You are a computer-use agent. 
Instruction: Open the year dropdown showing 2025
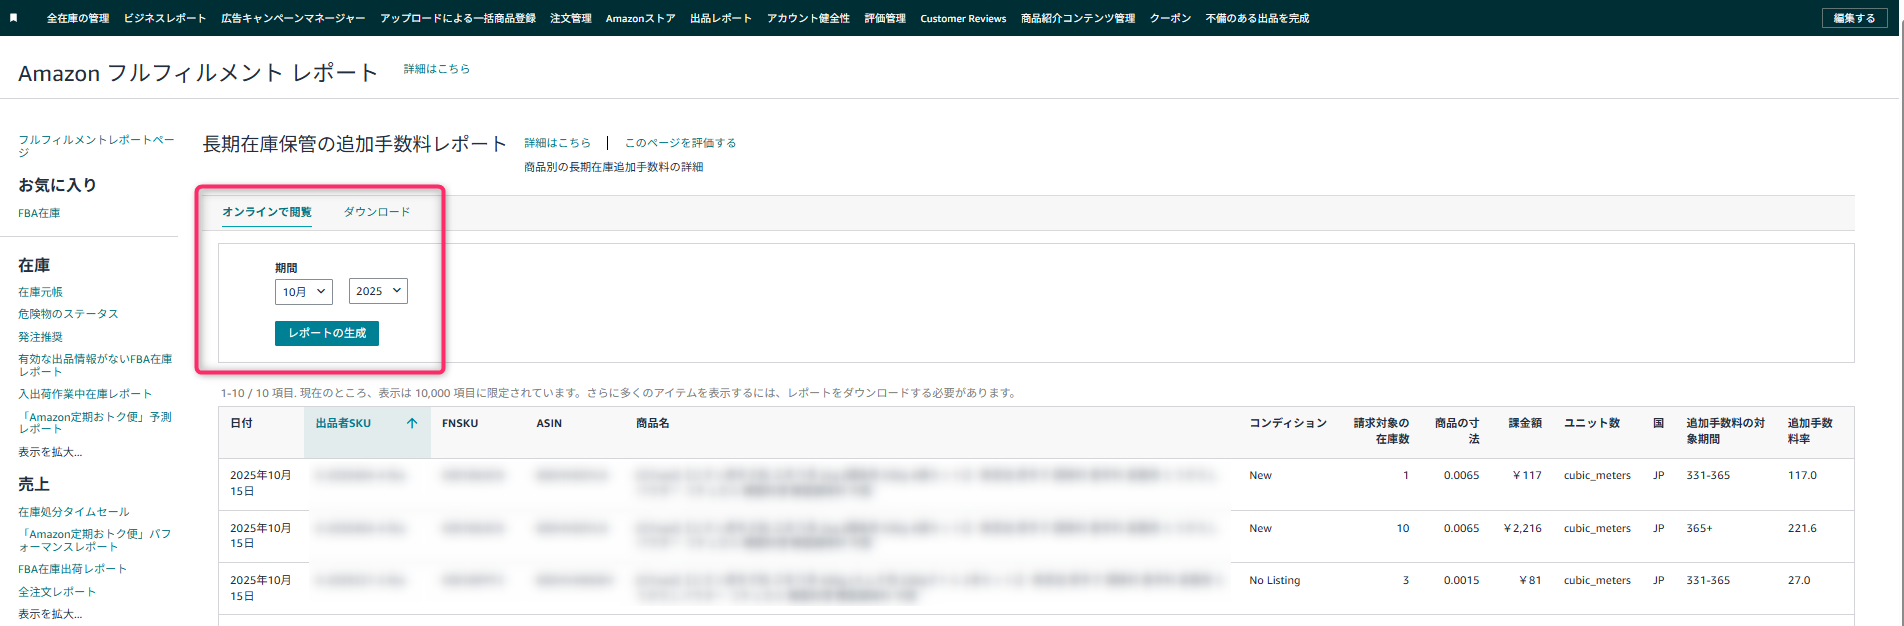pyautogui.click(x=378, y=291)
